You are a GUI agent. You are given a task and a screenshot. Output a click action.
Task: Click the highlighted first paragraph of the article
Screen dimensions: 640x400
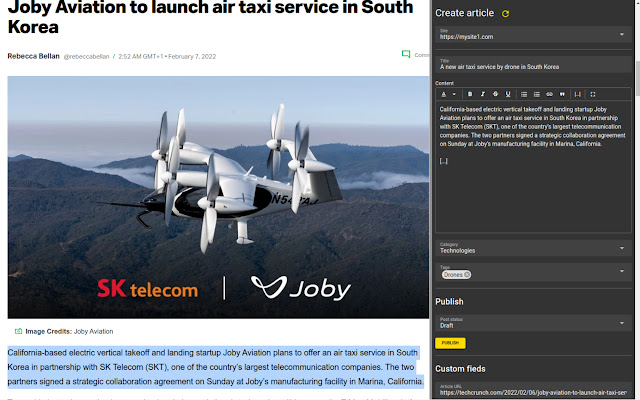pyautogui.click(x=215, y=367)
